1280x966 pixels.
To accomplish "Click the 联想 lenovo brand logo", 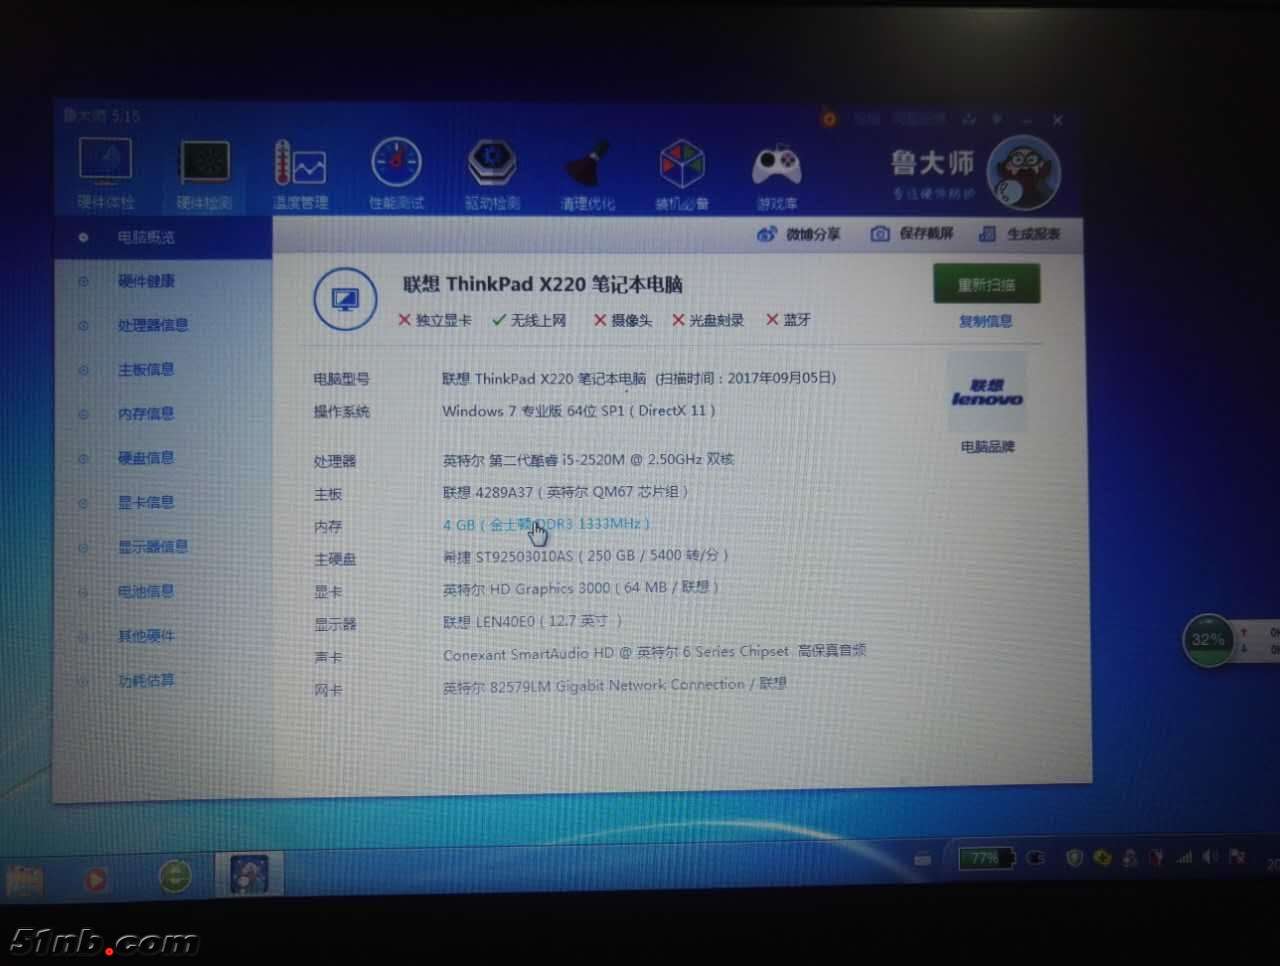I will pos(987,393).
